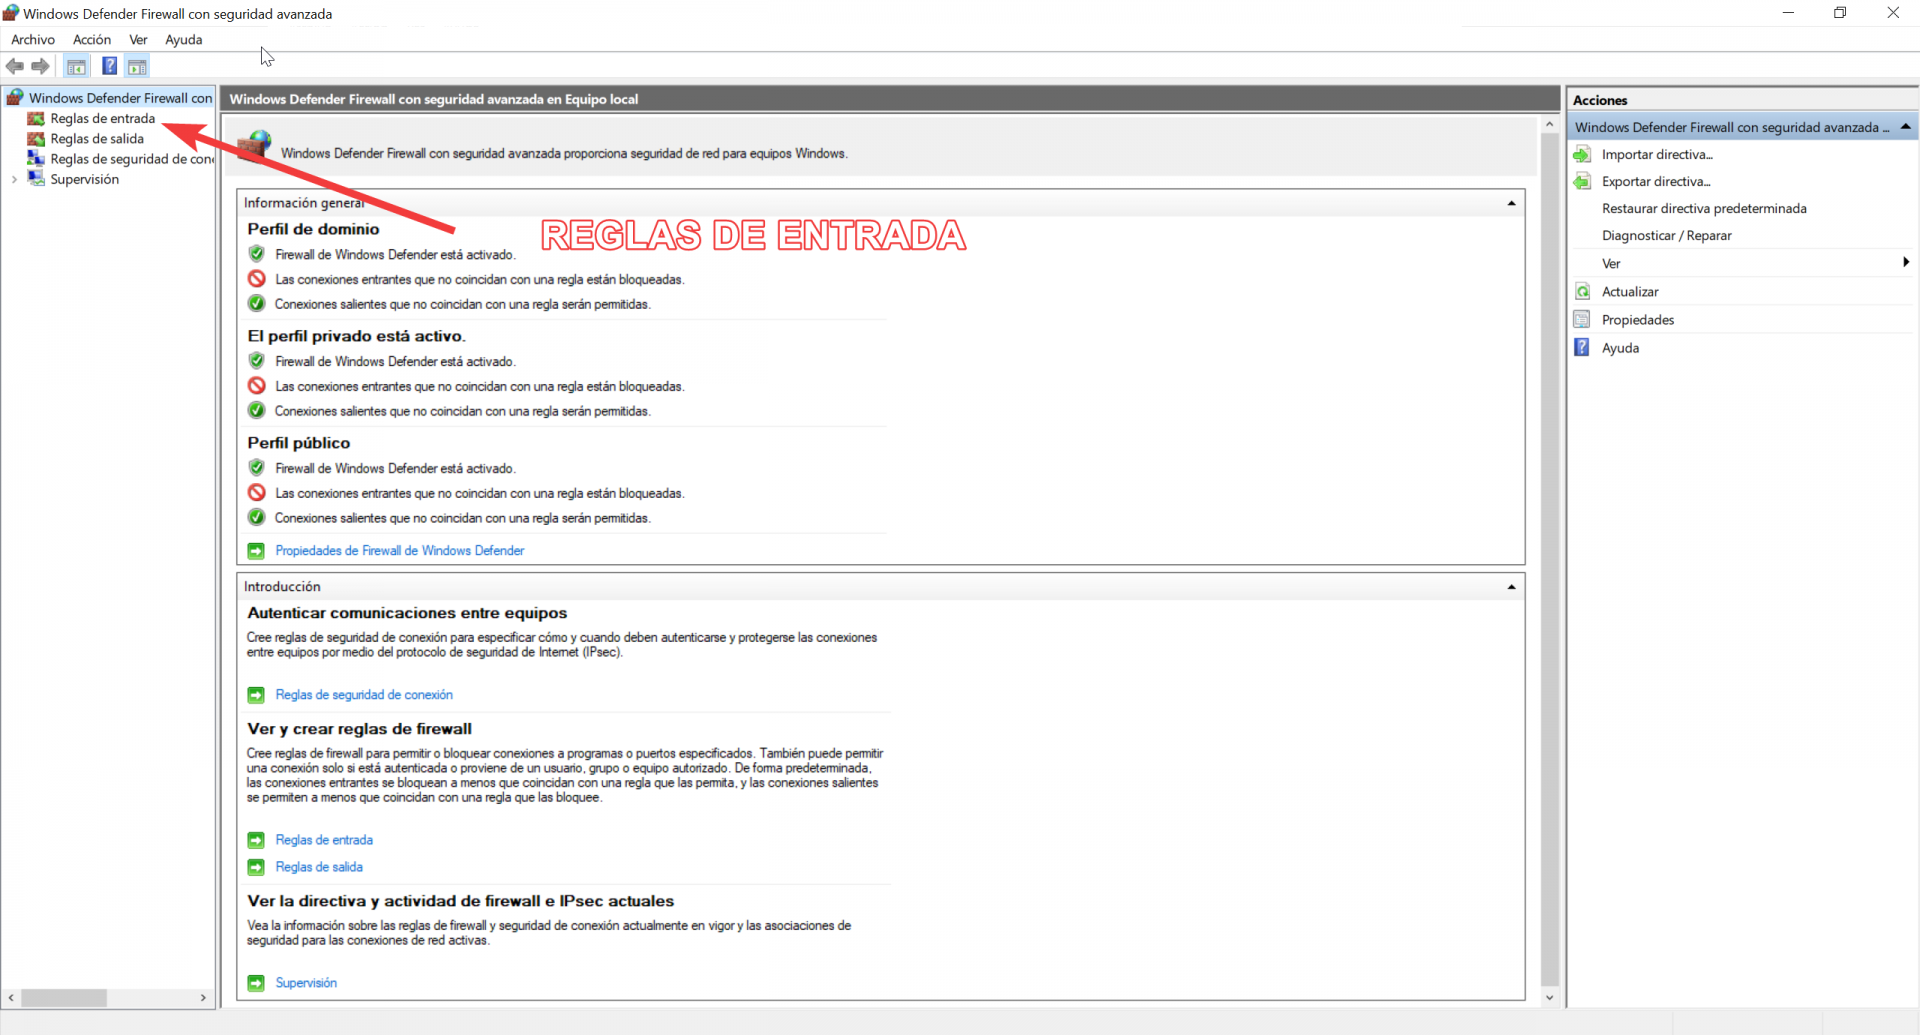The width and height of the screenshot is (1920, 1035).
Task: Click green arrow beside center Reglas de seguridad link
Action: tap(256, 695)
